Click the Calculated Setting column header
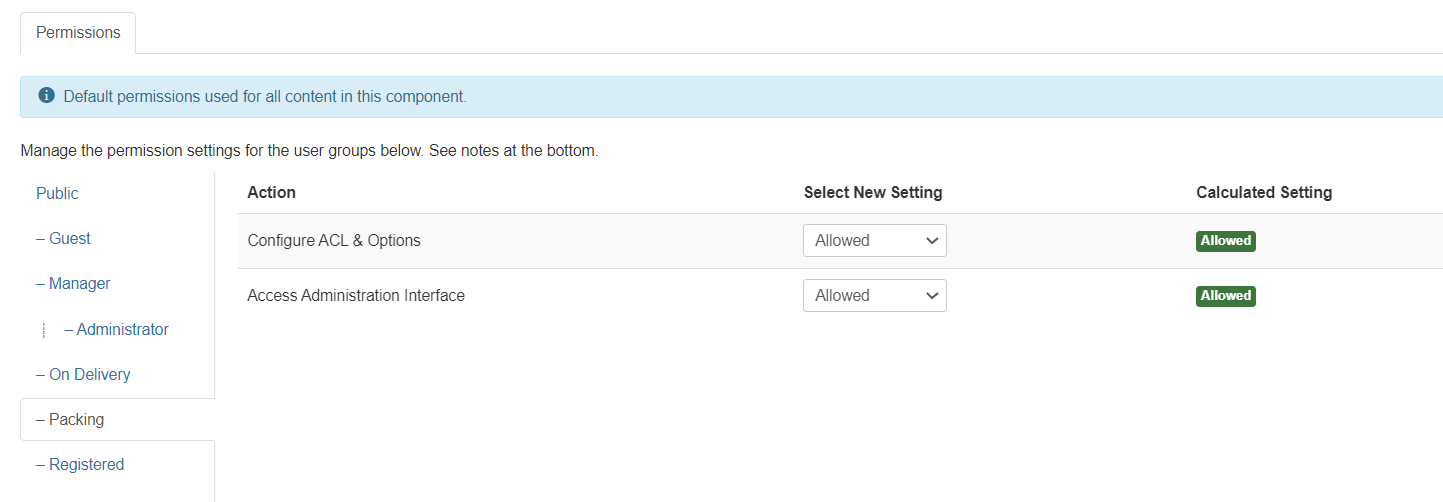 pyautogui.click(x=1263, y=192)
